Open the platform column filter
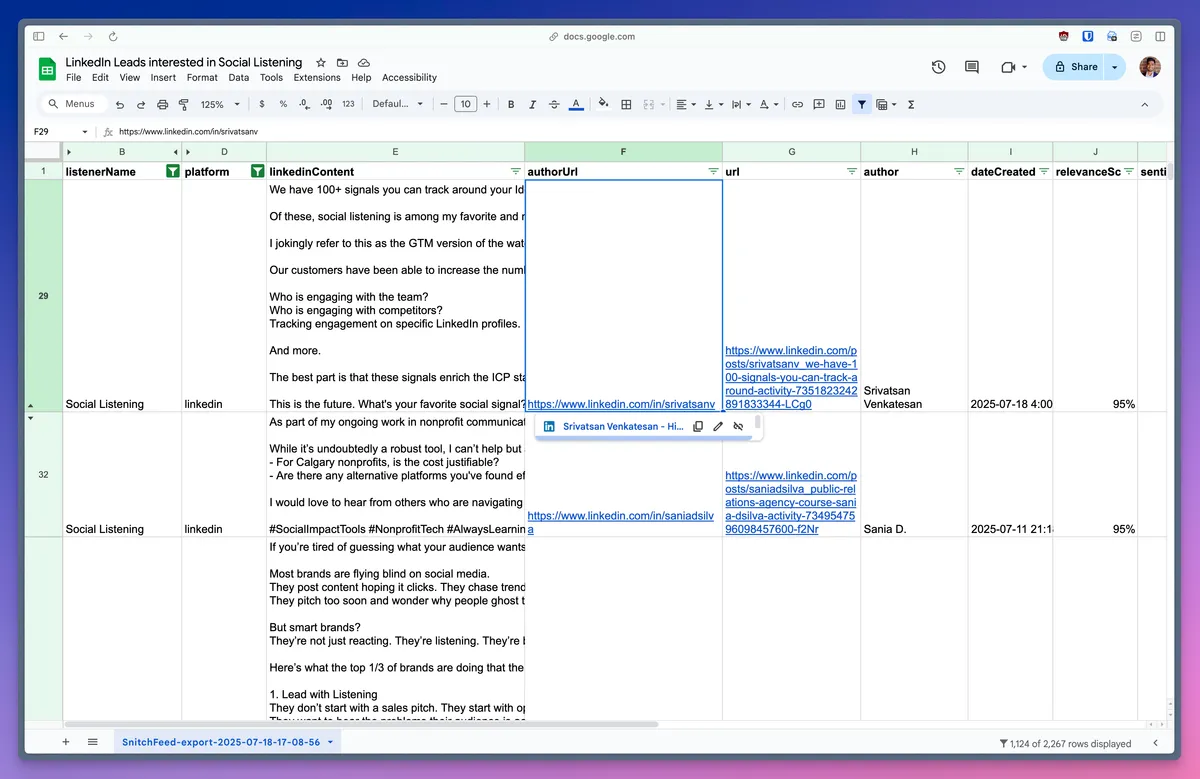The image size is (1200, 779). tap(257, 172)
